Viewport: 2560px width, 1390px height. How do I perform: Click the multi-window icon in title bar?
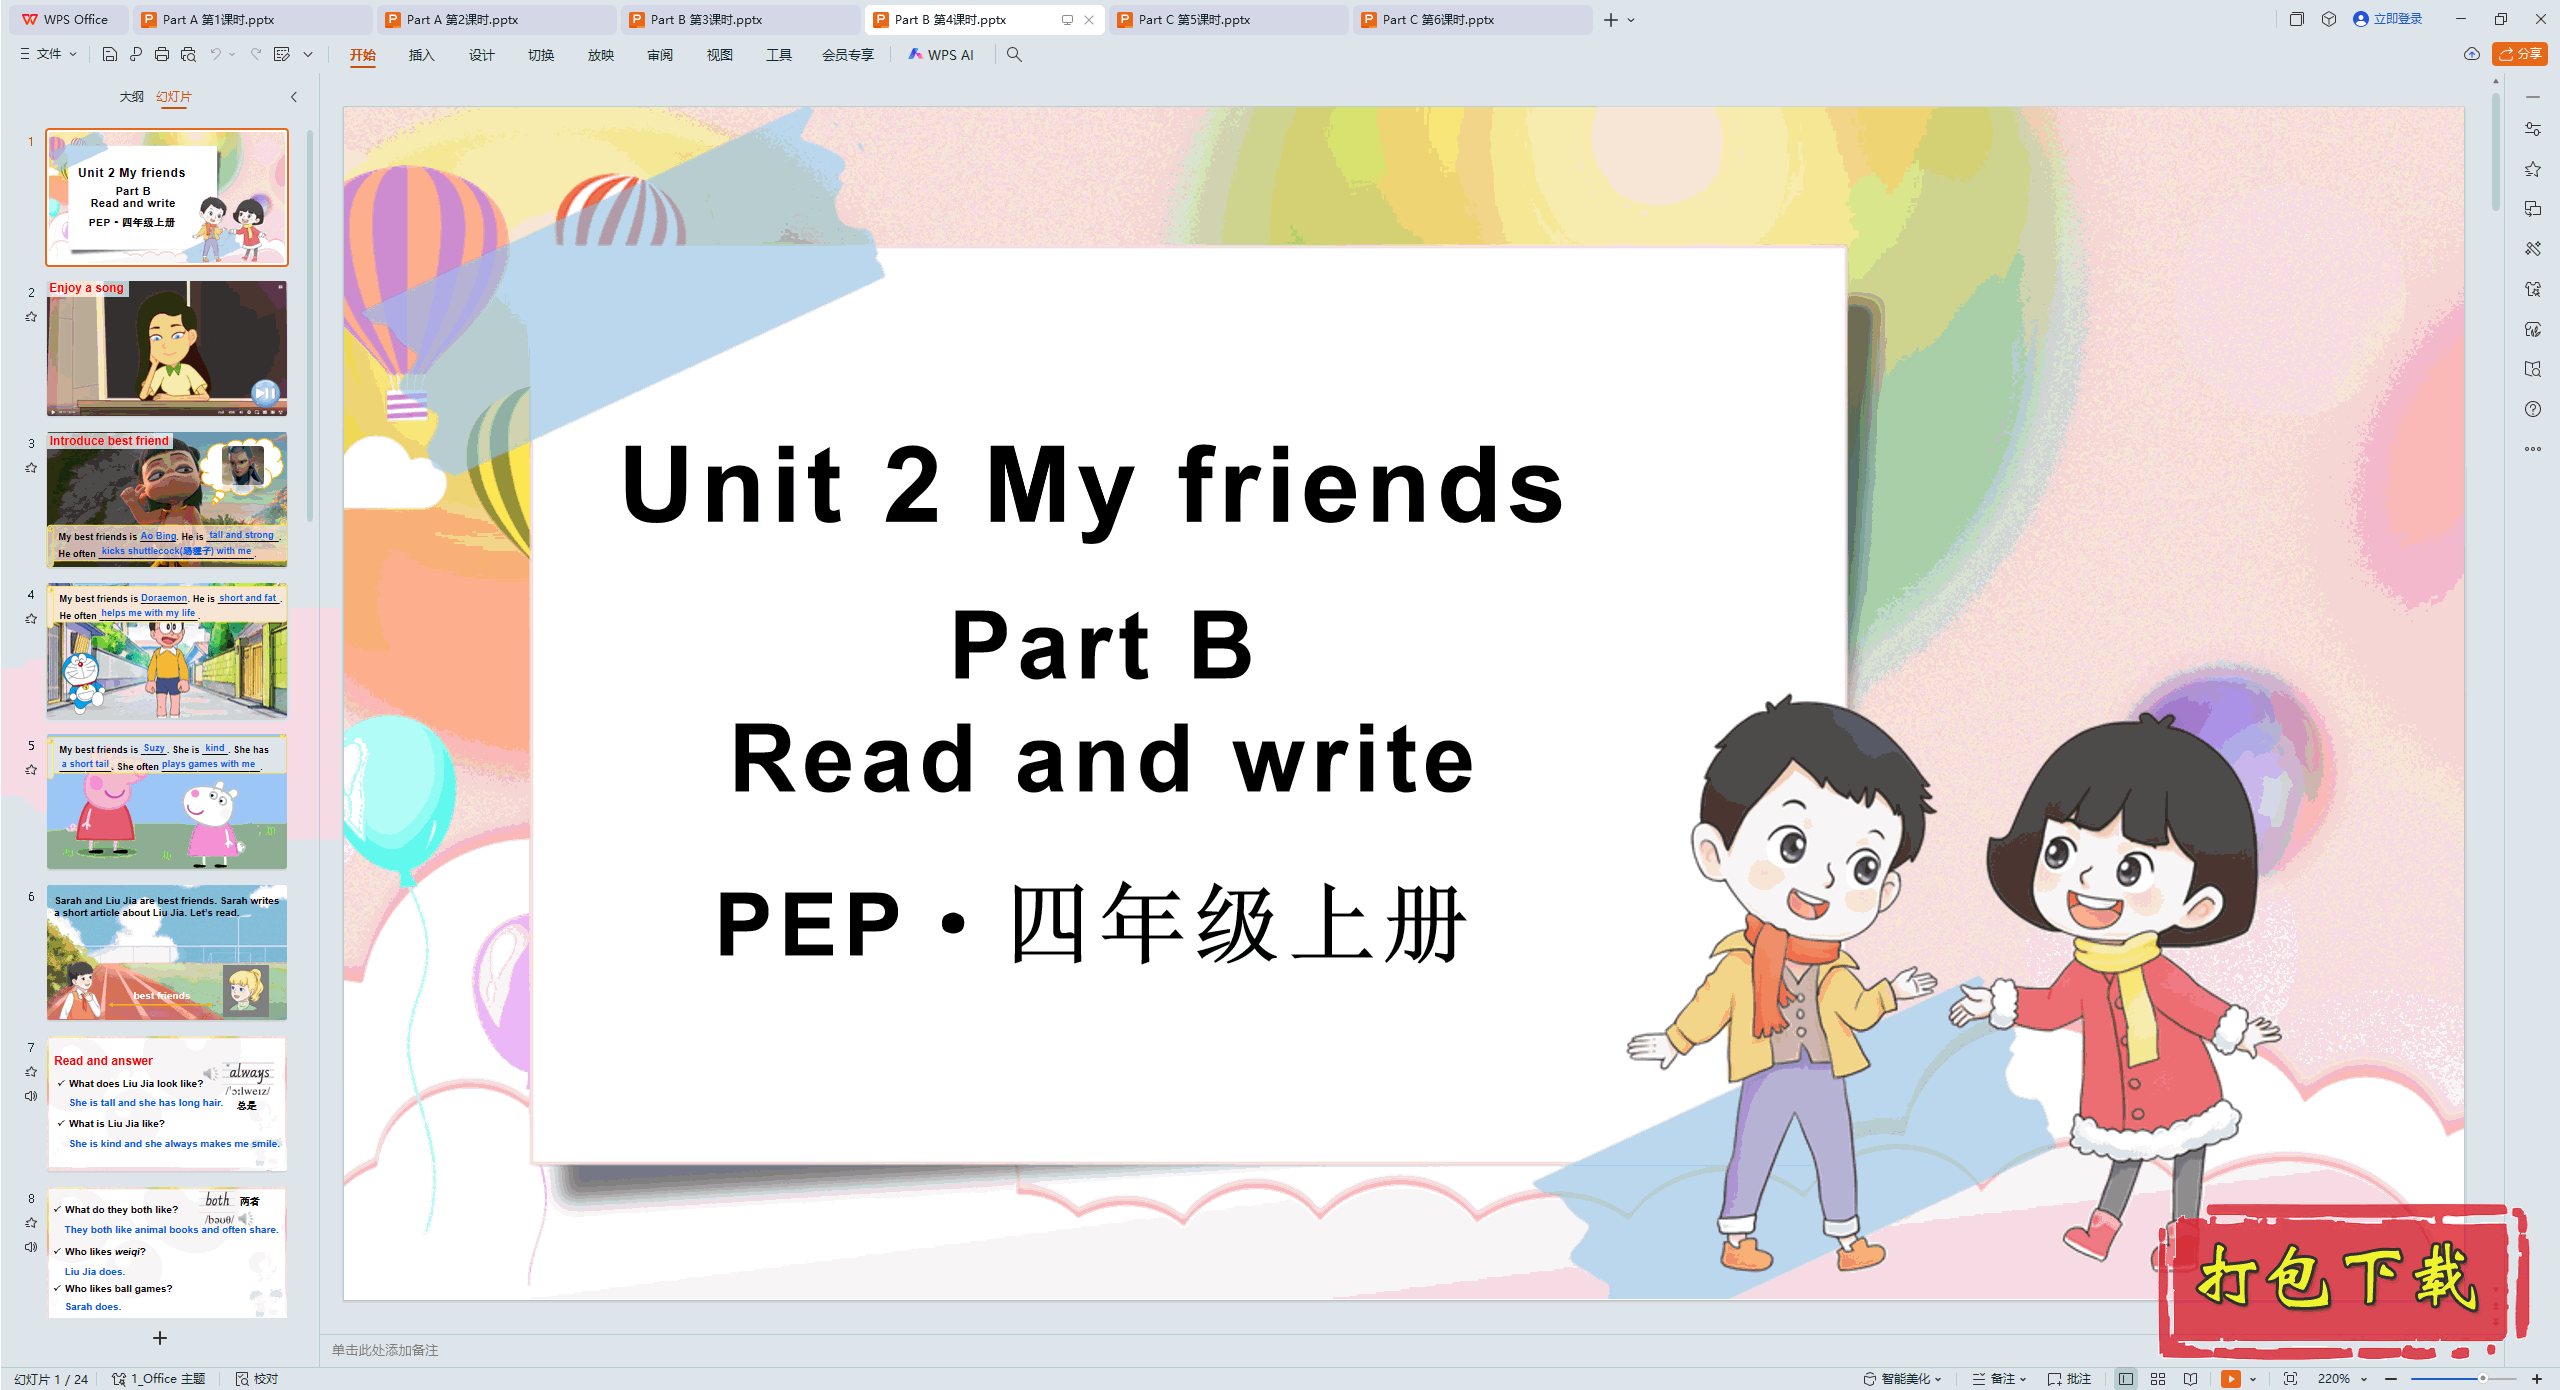click(2297, 19)
